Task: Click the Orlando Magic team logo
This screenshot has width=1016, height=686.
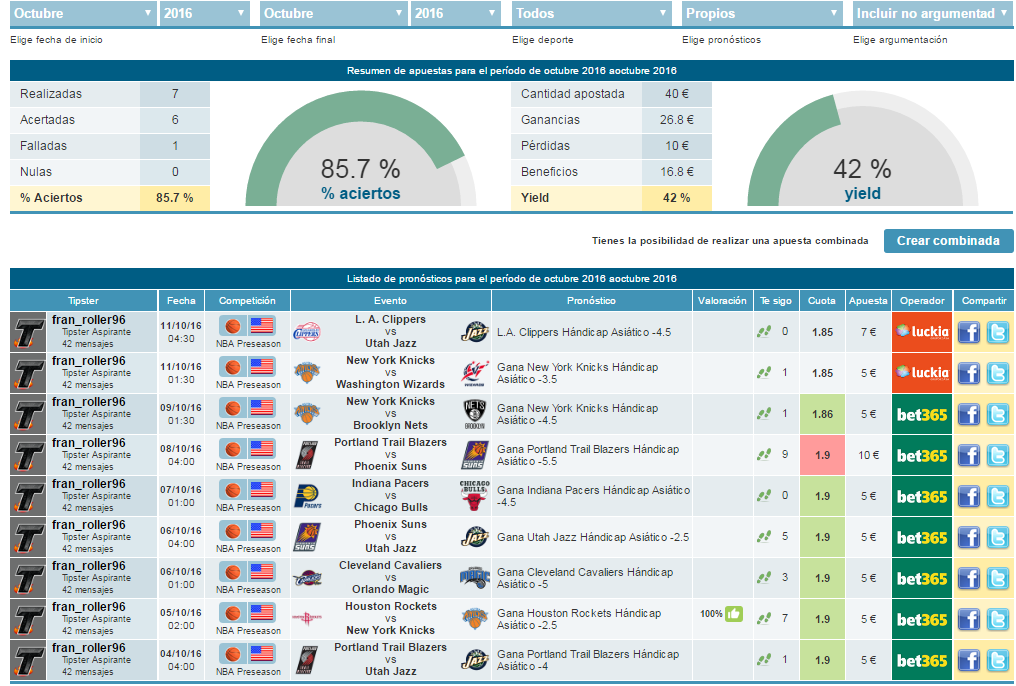Action: click(475, 578)
